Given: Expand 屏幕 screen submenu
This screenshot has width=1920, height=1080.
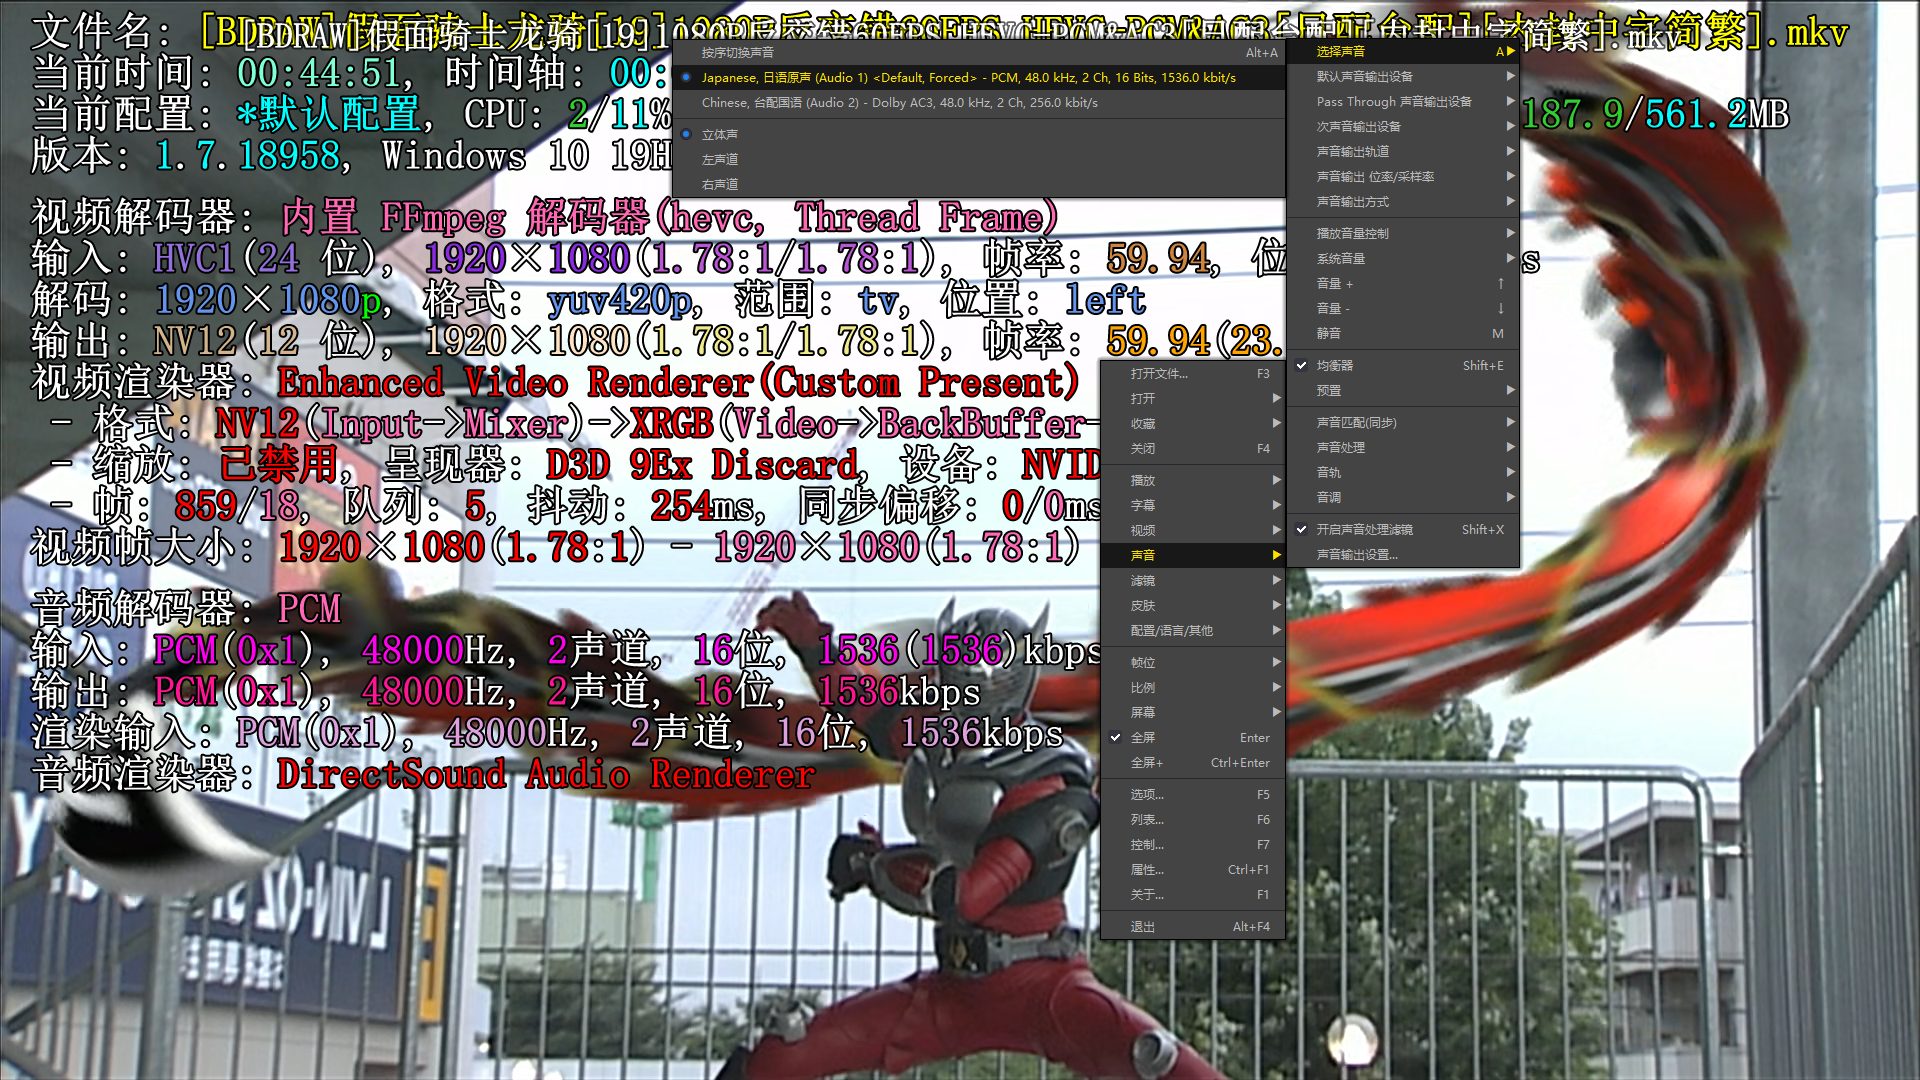Looking at the screenshot, I should tap(1192, 712).
